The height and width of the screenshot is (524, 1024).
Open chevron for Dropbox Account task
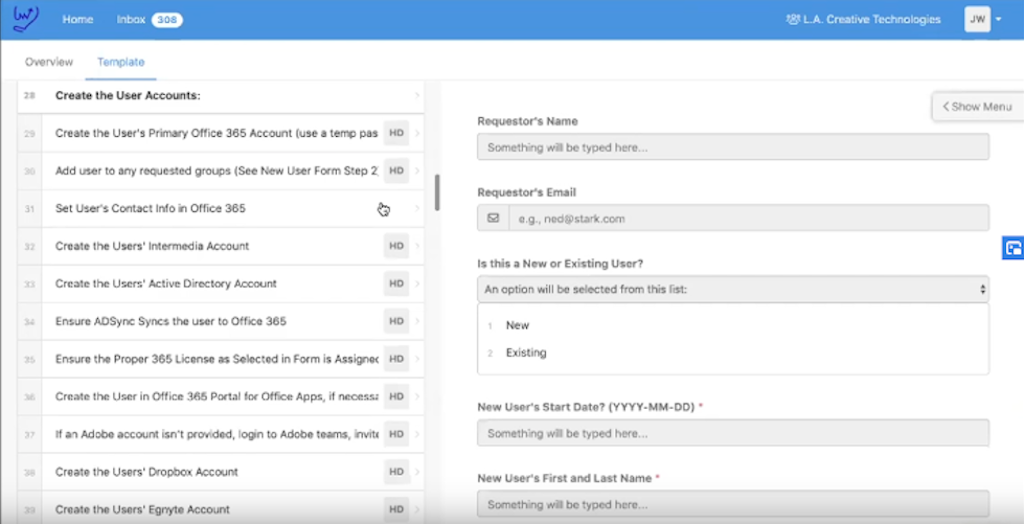point(417,472)
